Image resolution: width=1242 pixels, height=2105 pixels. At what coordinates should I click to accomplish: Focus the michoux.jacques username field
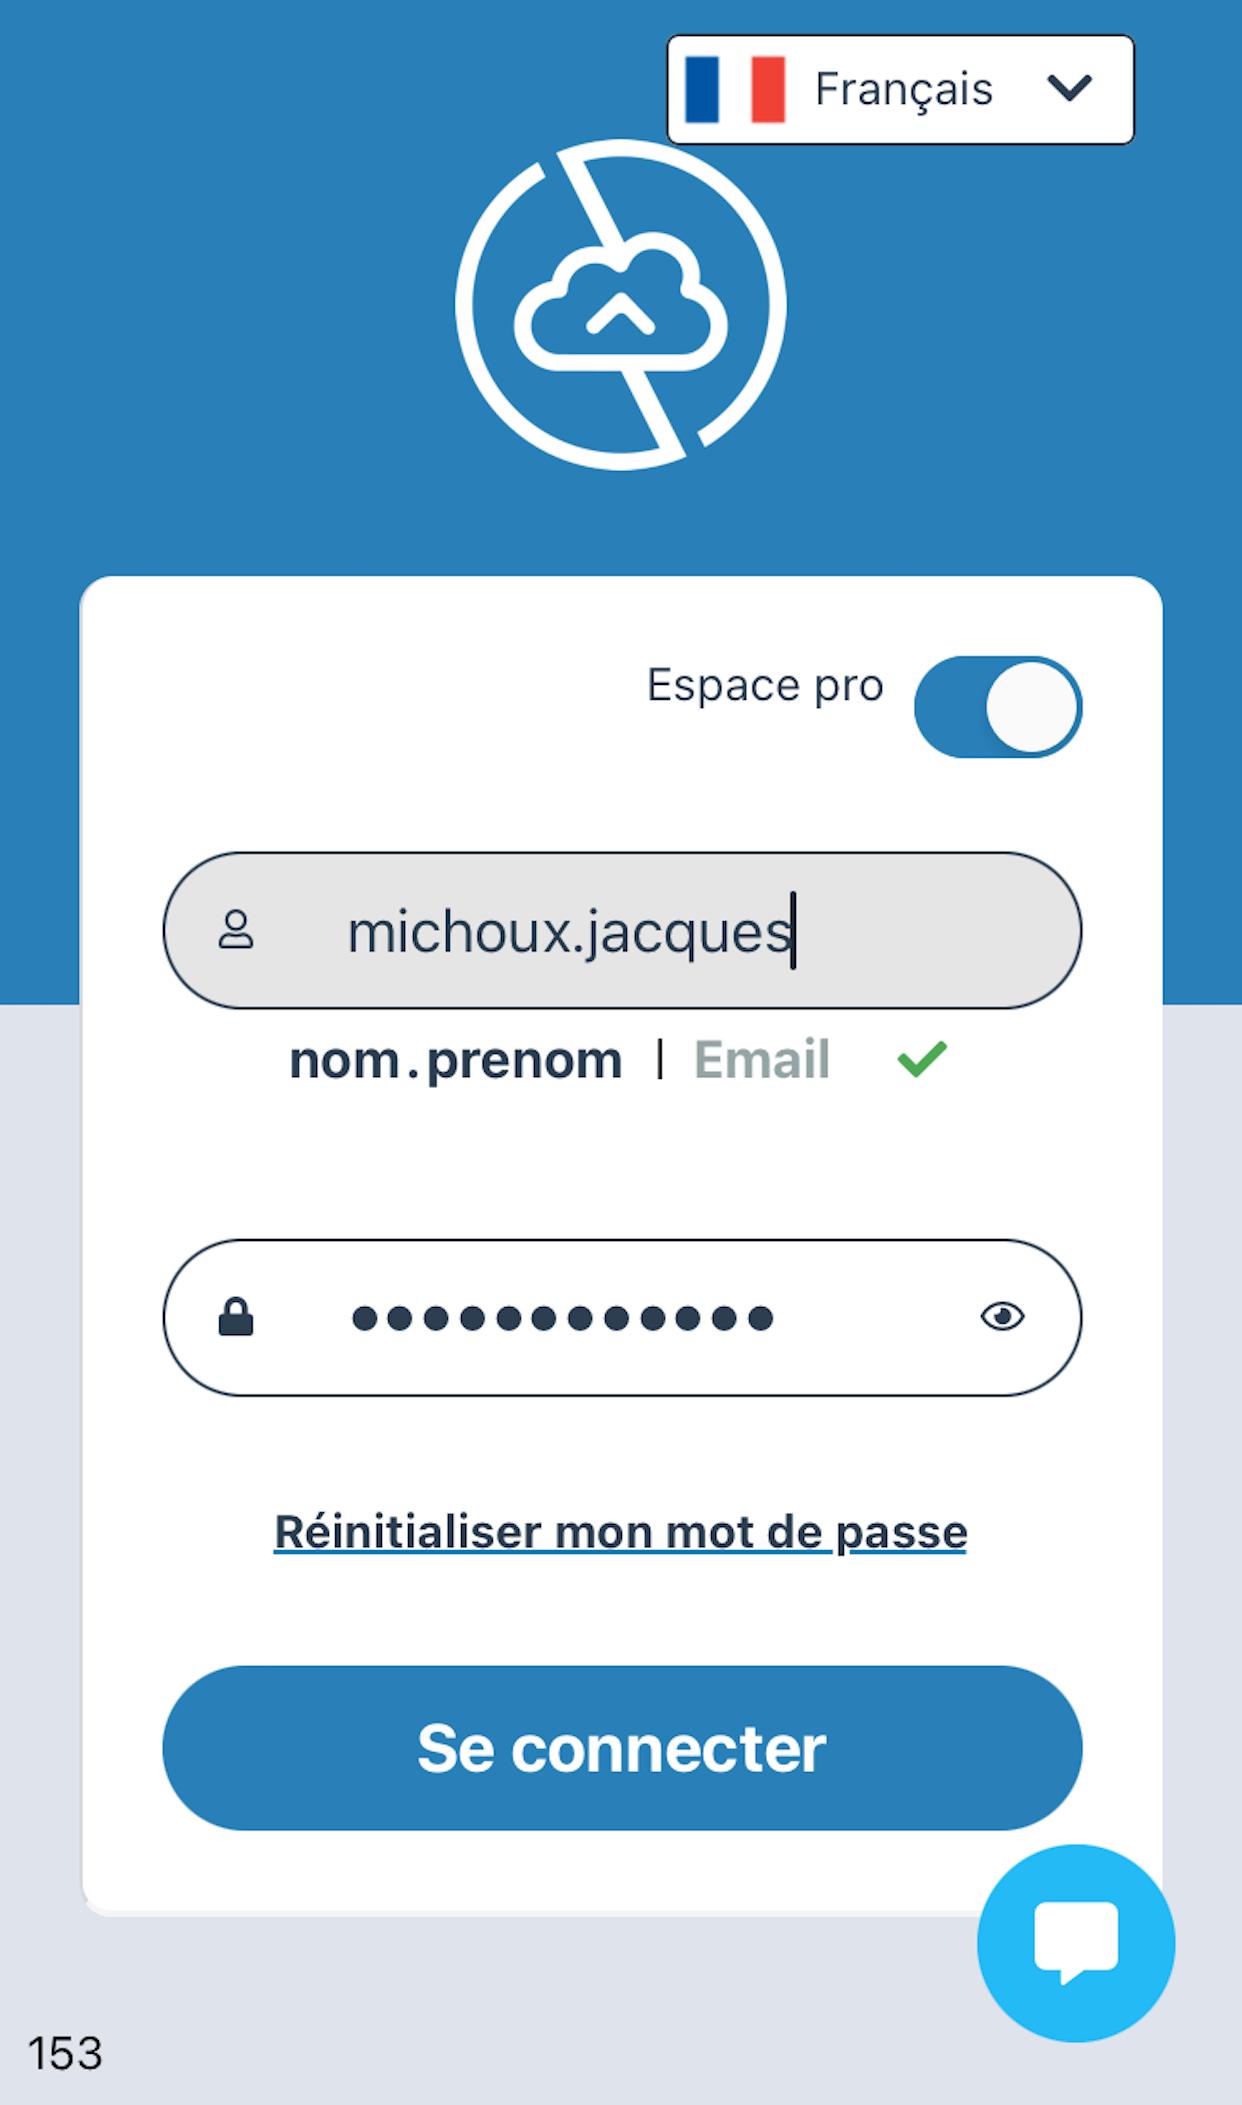point(620,931)
